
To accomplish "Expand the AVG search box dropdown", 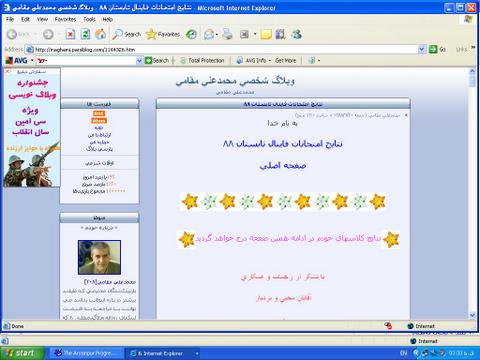I will [139, 60].
